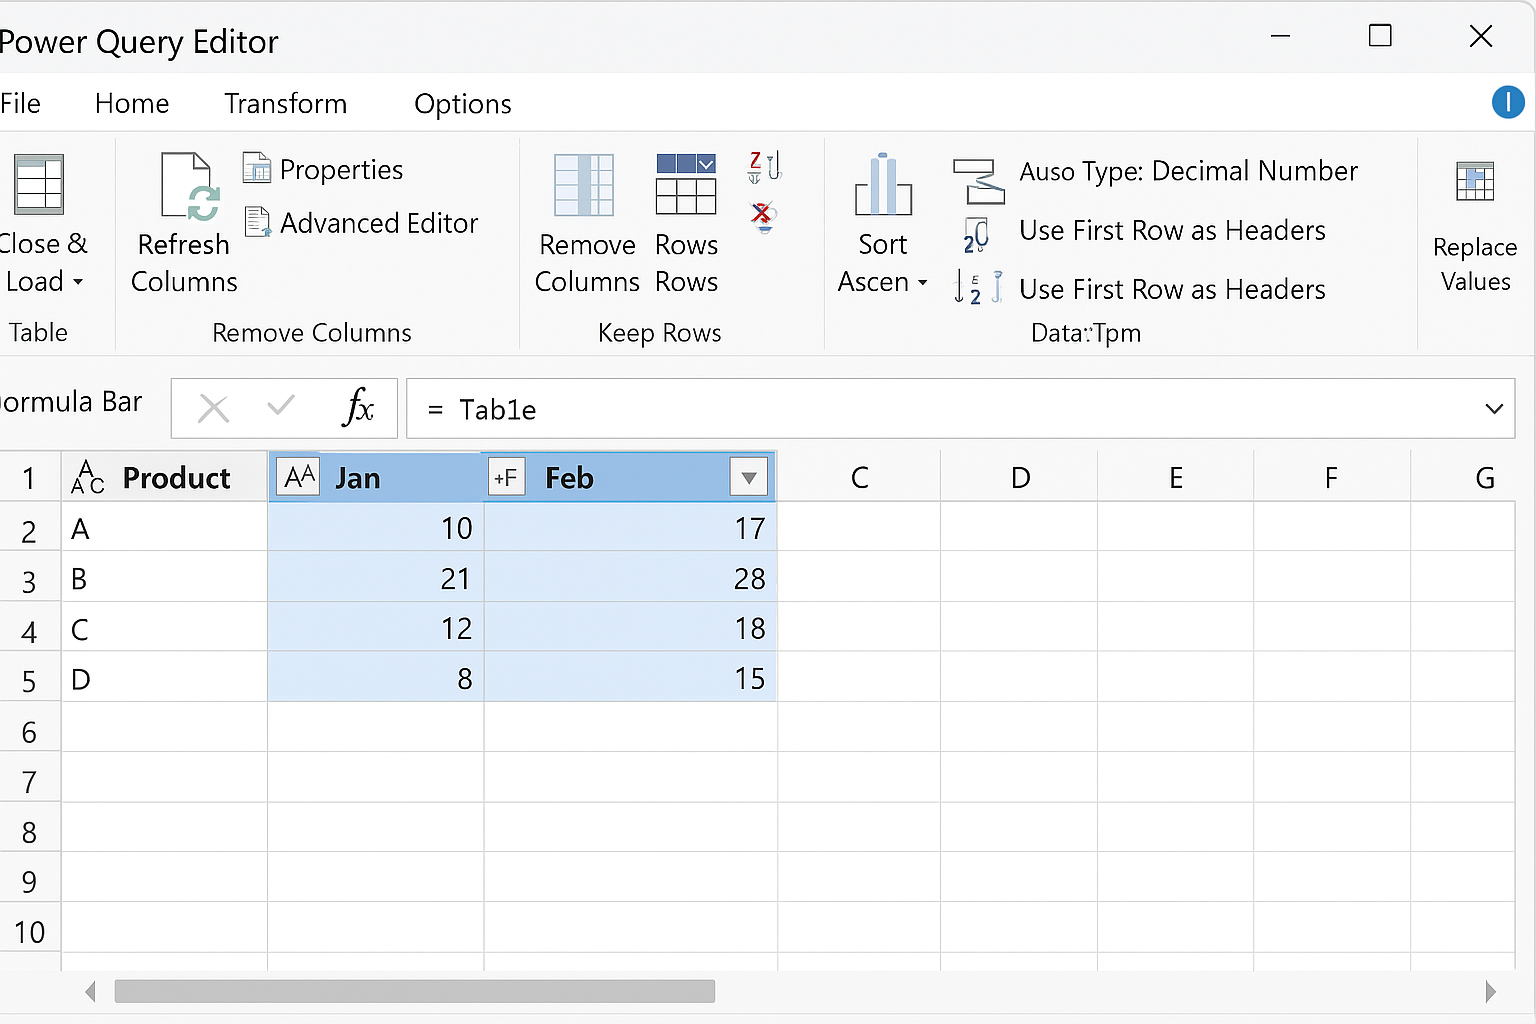This screenshot has height=1024, width=1536.
Task: Open the File menu
Action: pos(20,104)
